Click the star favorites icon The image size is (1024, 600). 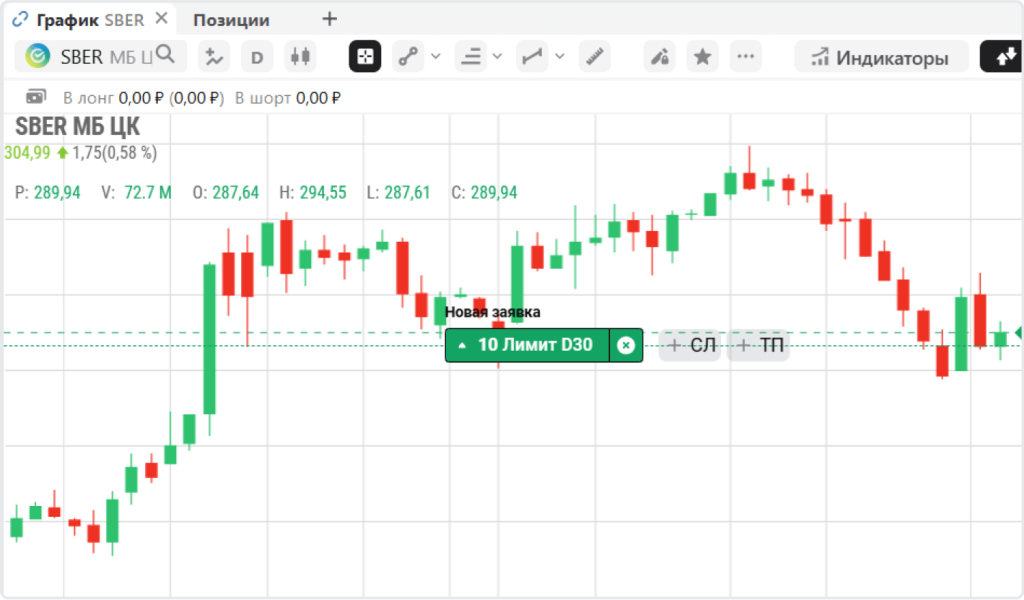[x=703, y=57]
